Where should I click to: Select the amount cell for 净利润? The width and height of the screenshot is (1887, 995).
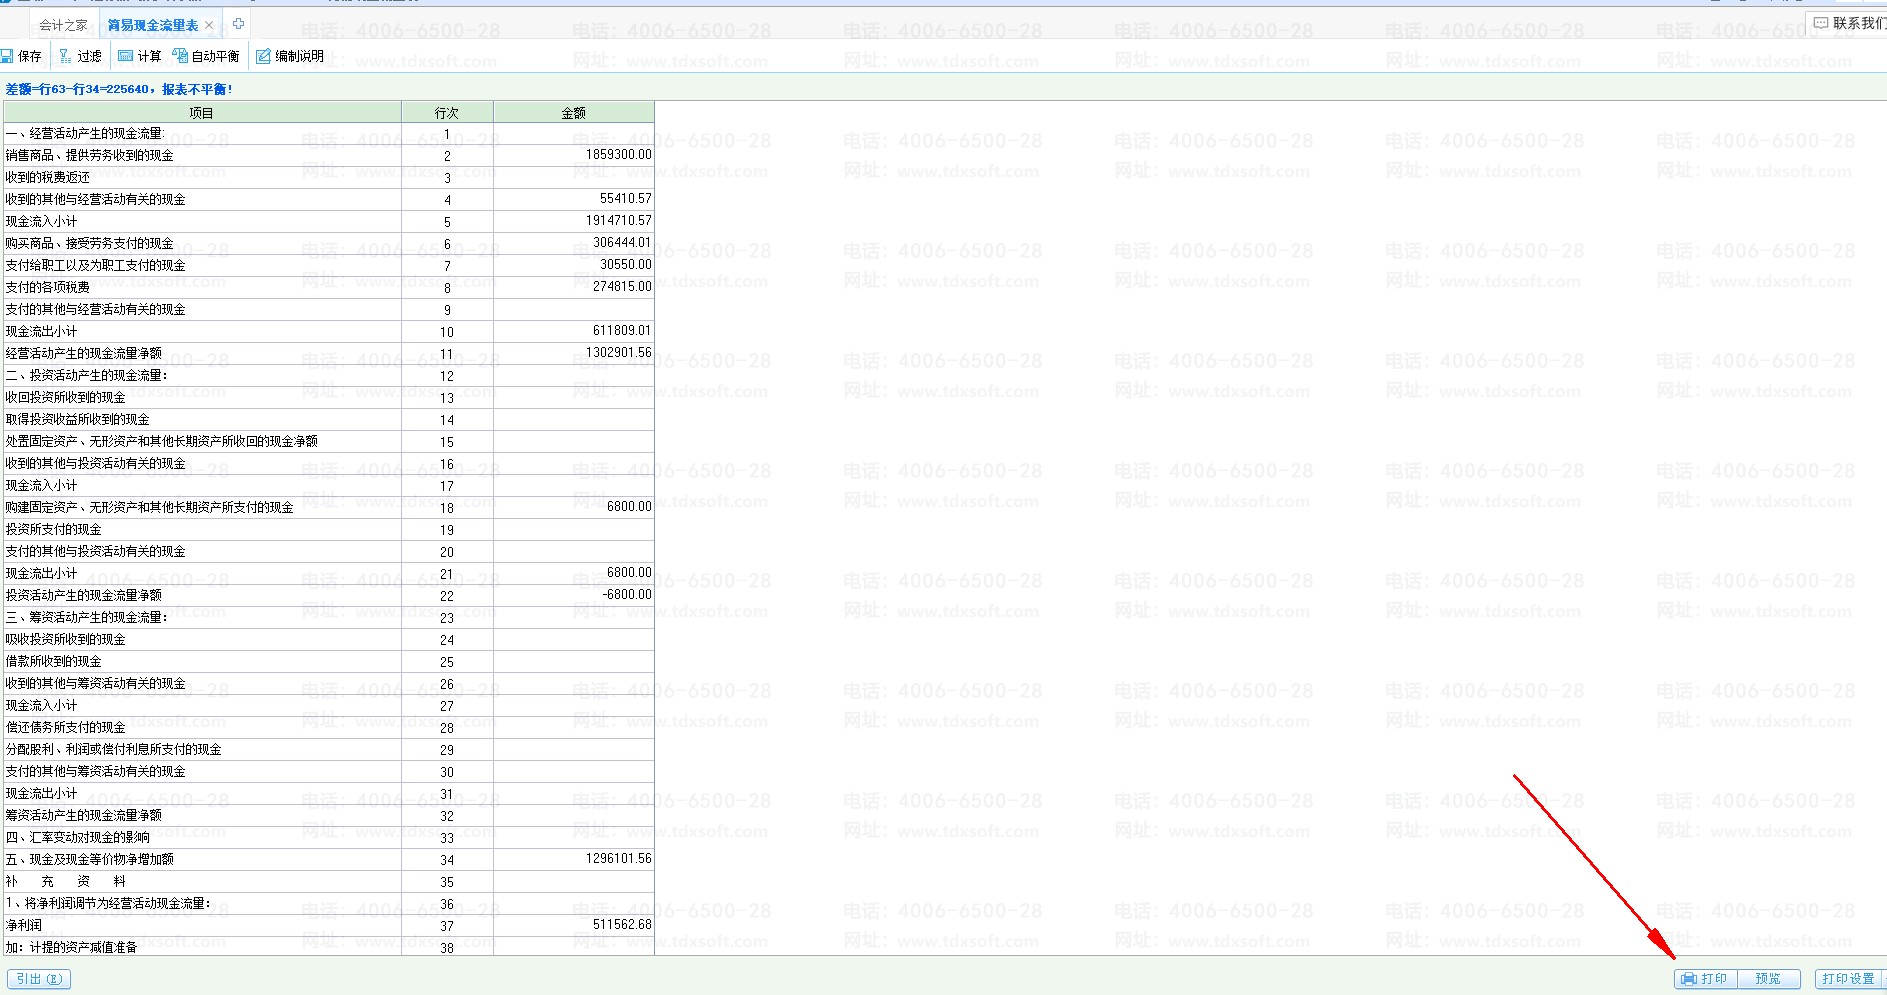(573, 925)
